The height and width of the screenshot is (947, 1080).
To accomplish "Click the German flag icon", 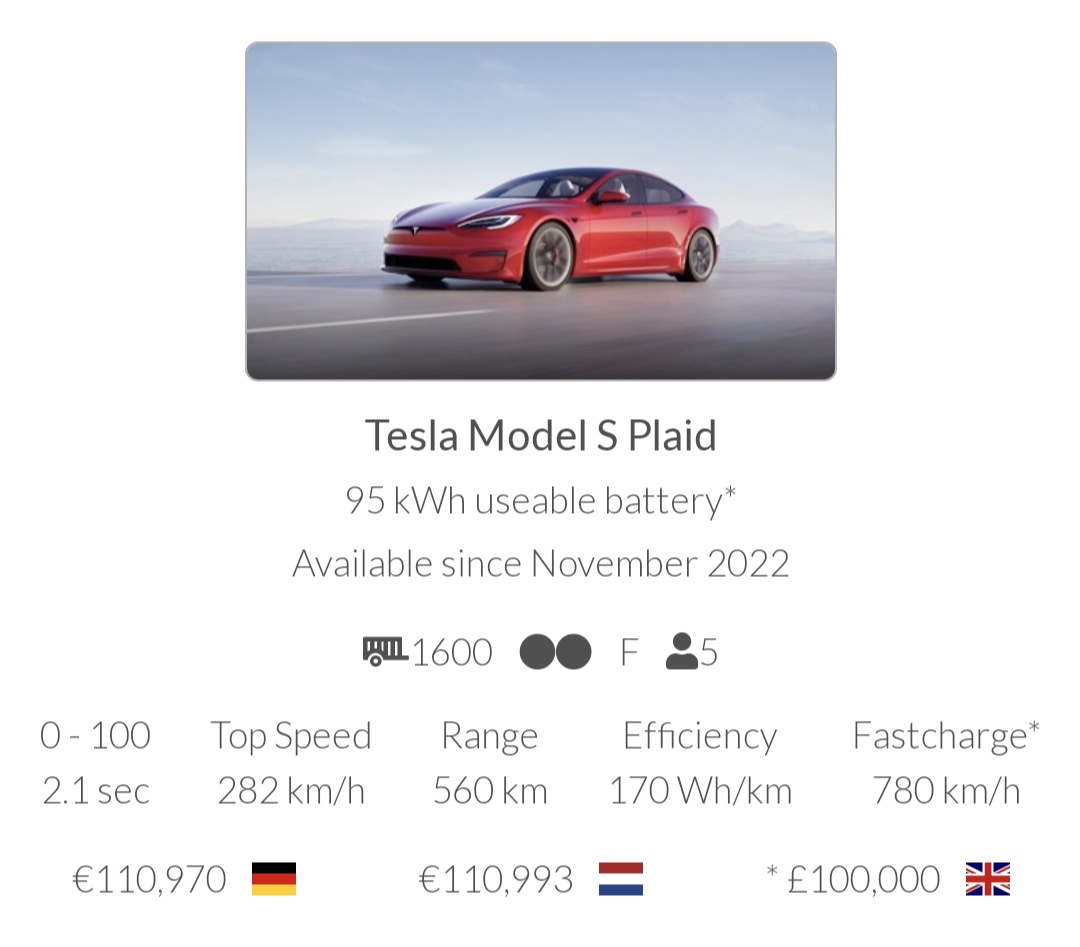I will pyautogui.click(x=273, y=879).
